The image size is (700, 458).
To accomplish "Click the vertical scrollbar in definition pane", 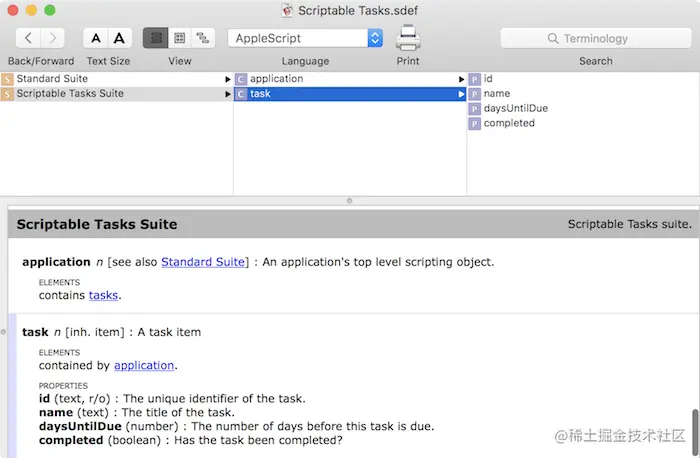I will click(695, 431).
